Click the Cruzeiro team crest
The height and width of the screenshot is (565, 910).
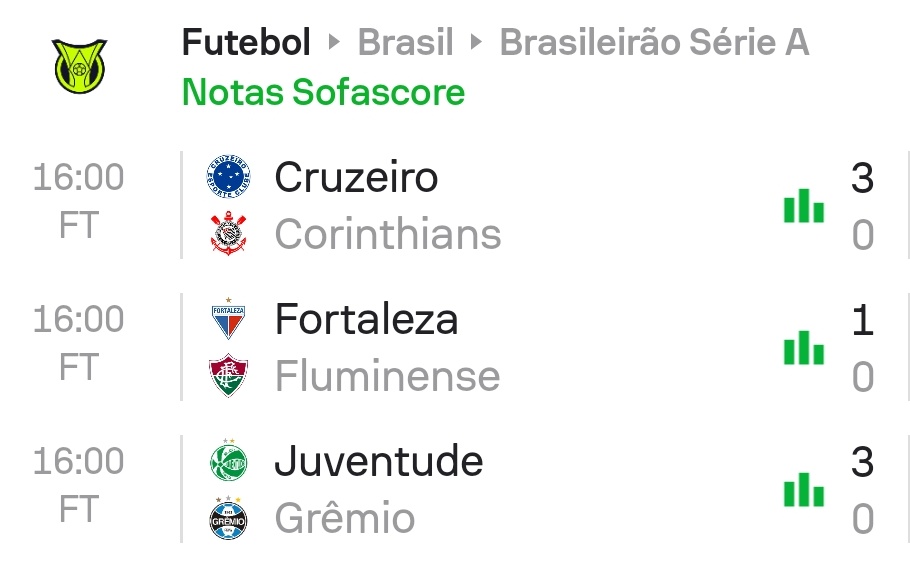(x=228, y=177)
